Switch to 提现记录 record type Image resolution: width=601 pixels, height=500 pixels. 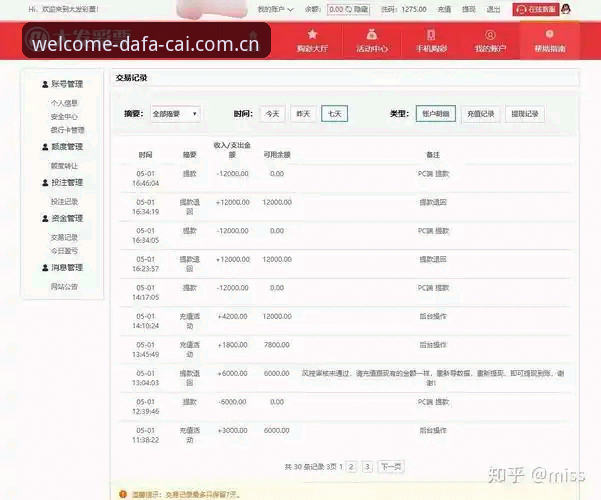[525, 114]
